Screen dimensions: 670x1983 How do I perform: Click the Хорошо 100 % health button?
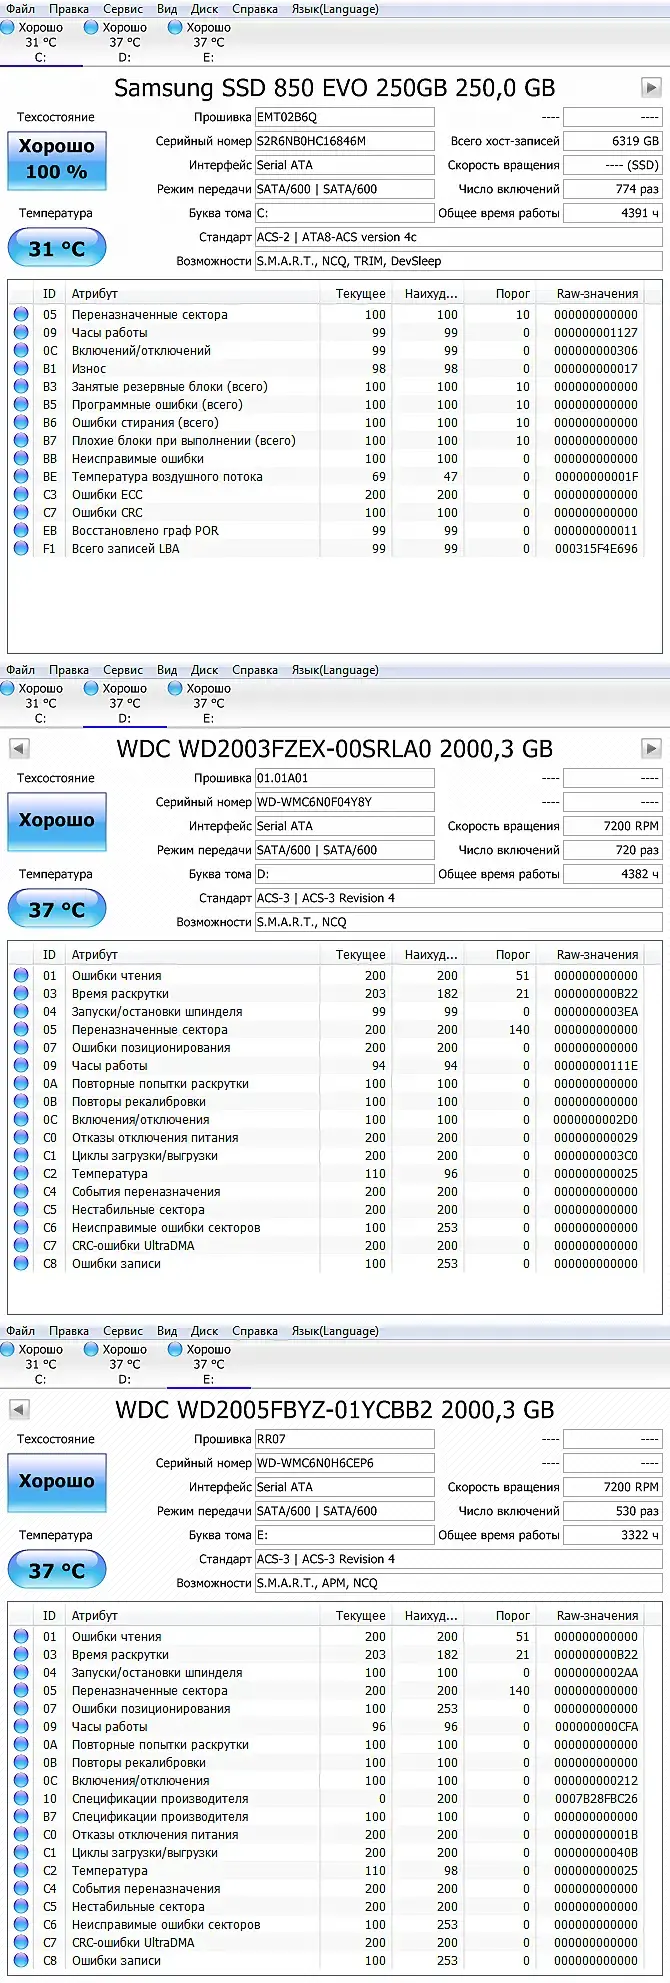(57, 159)
